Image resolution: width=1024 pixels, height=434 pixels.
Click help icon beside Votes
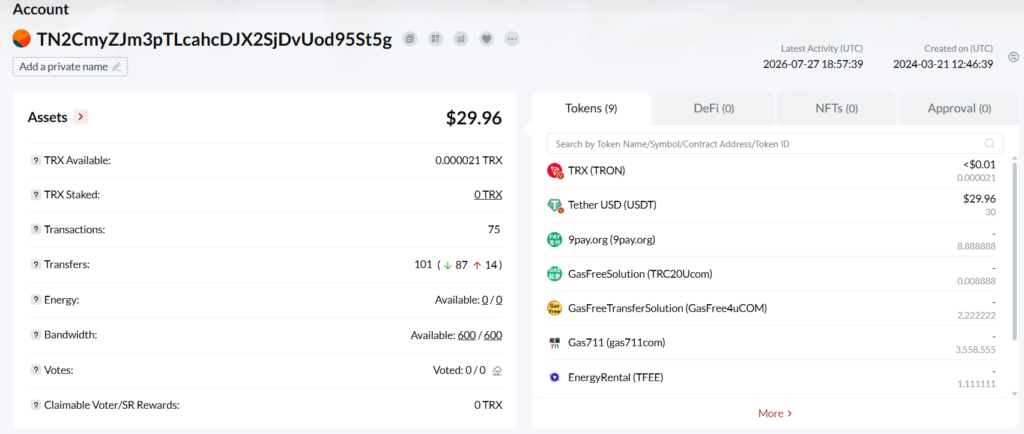click(x=35, y=370)
